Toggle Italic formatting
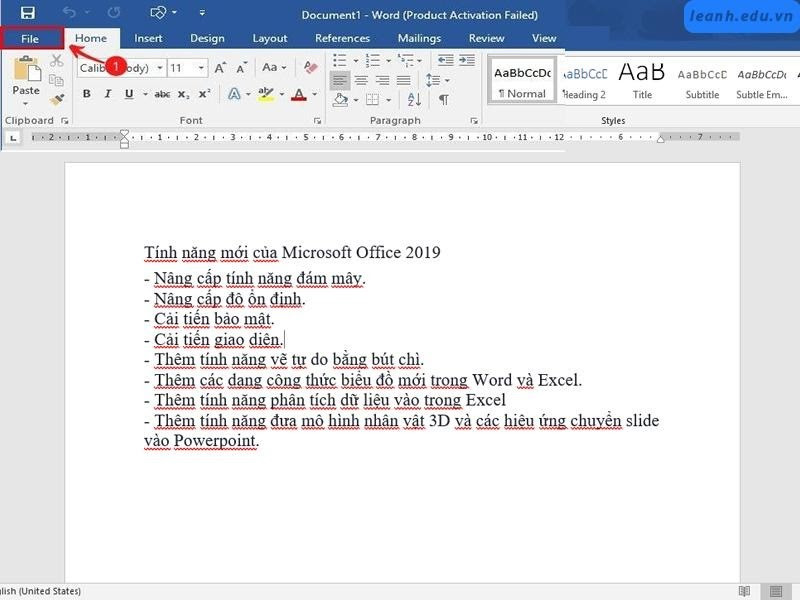The height and width of the screenshot is (600, 800). tap(108, 94)
